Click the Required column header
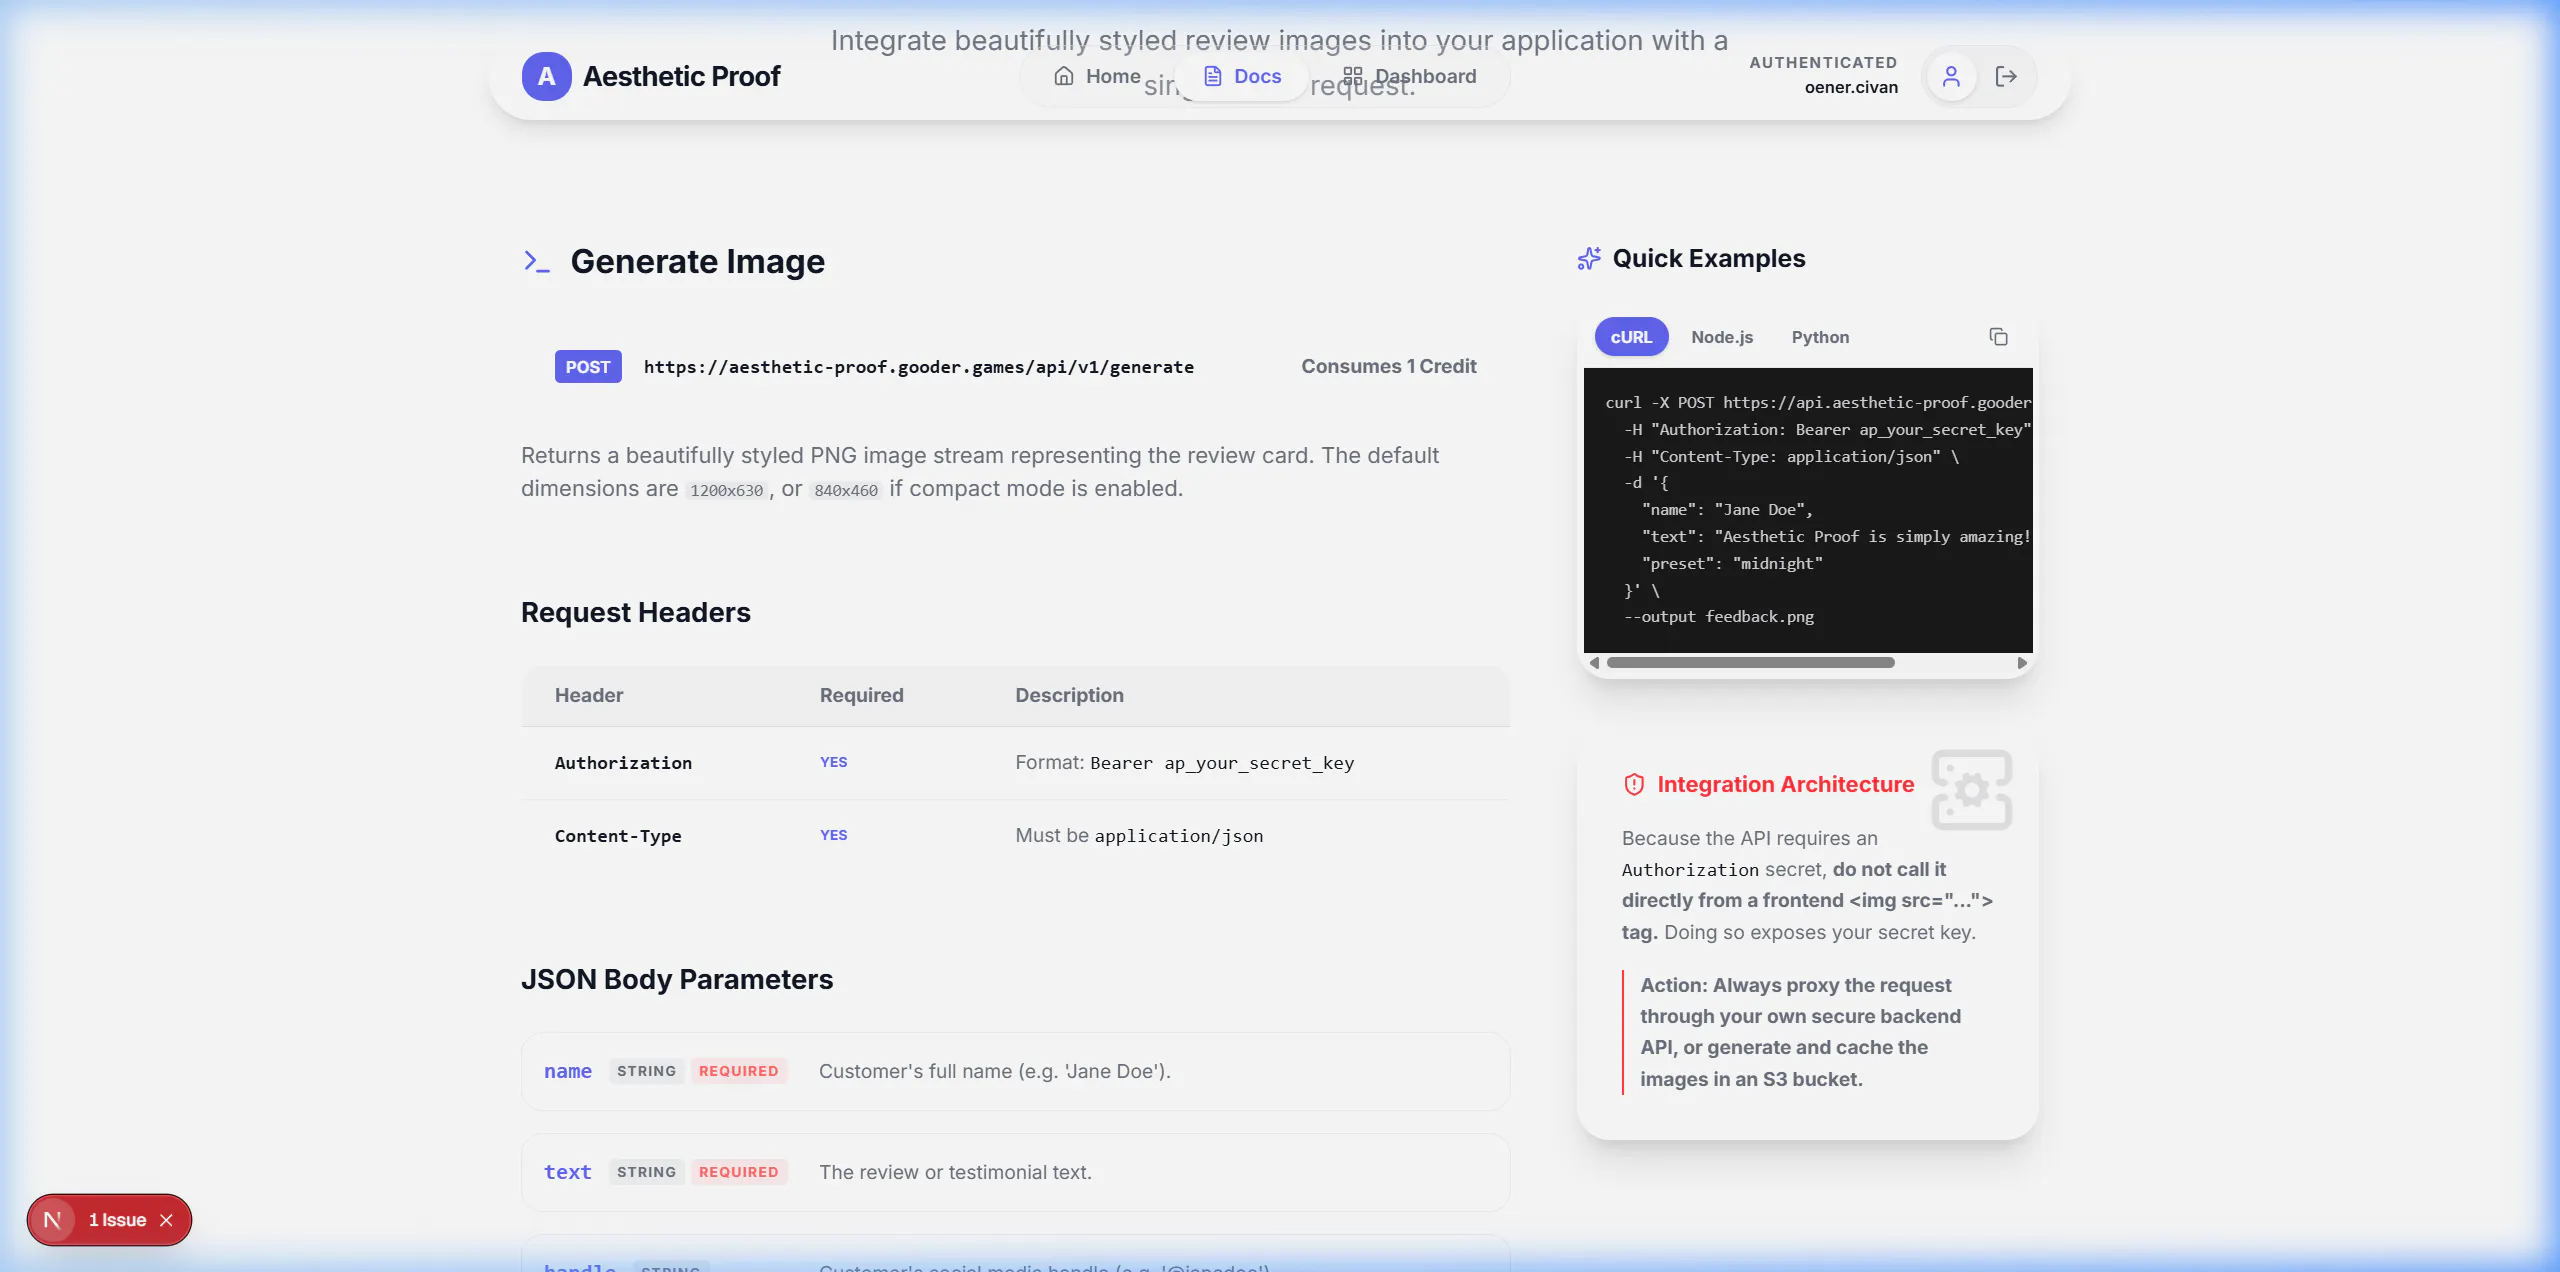The height and width of the screenshot is (1272, 2560). [x=861, y=695]
